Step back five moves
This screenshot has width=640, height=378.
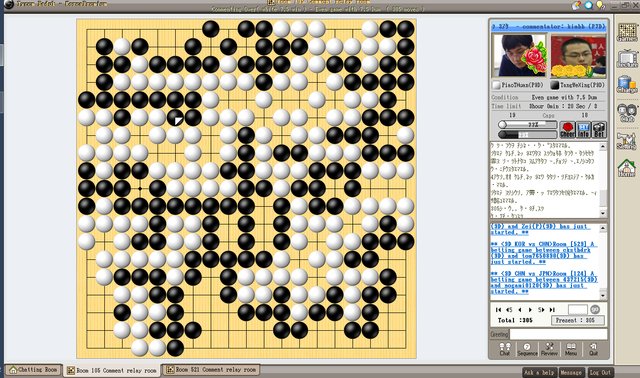tap(509, 310)
